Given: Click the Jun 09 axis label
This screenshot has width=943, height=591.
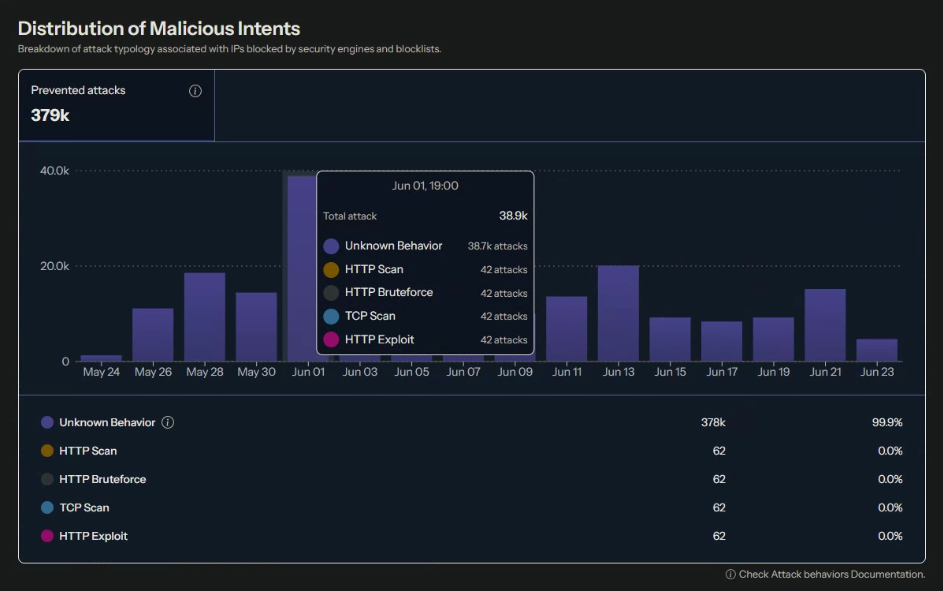Looking at the screenshot, I should coord(515,372).
